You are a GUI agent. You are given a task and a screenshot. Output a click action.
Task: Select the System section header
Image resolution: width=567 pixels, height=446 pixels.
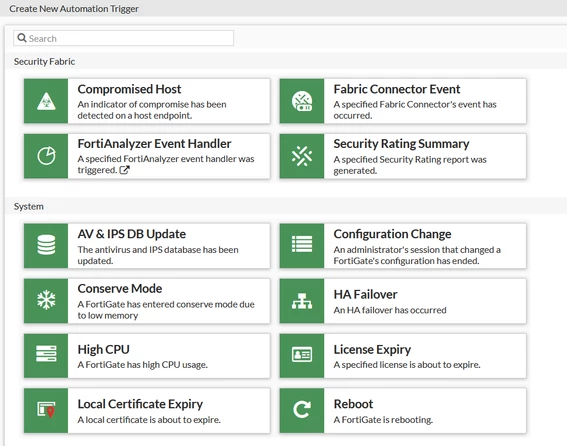tap(29, 207)
